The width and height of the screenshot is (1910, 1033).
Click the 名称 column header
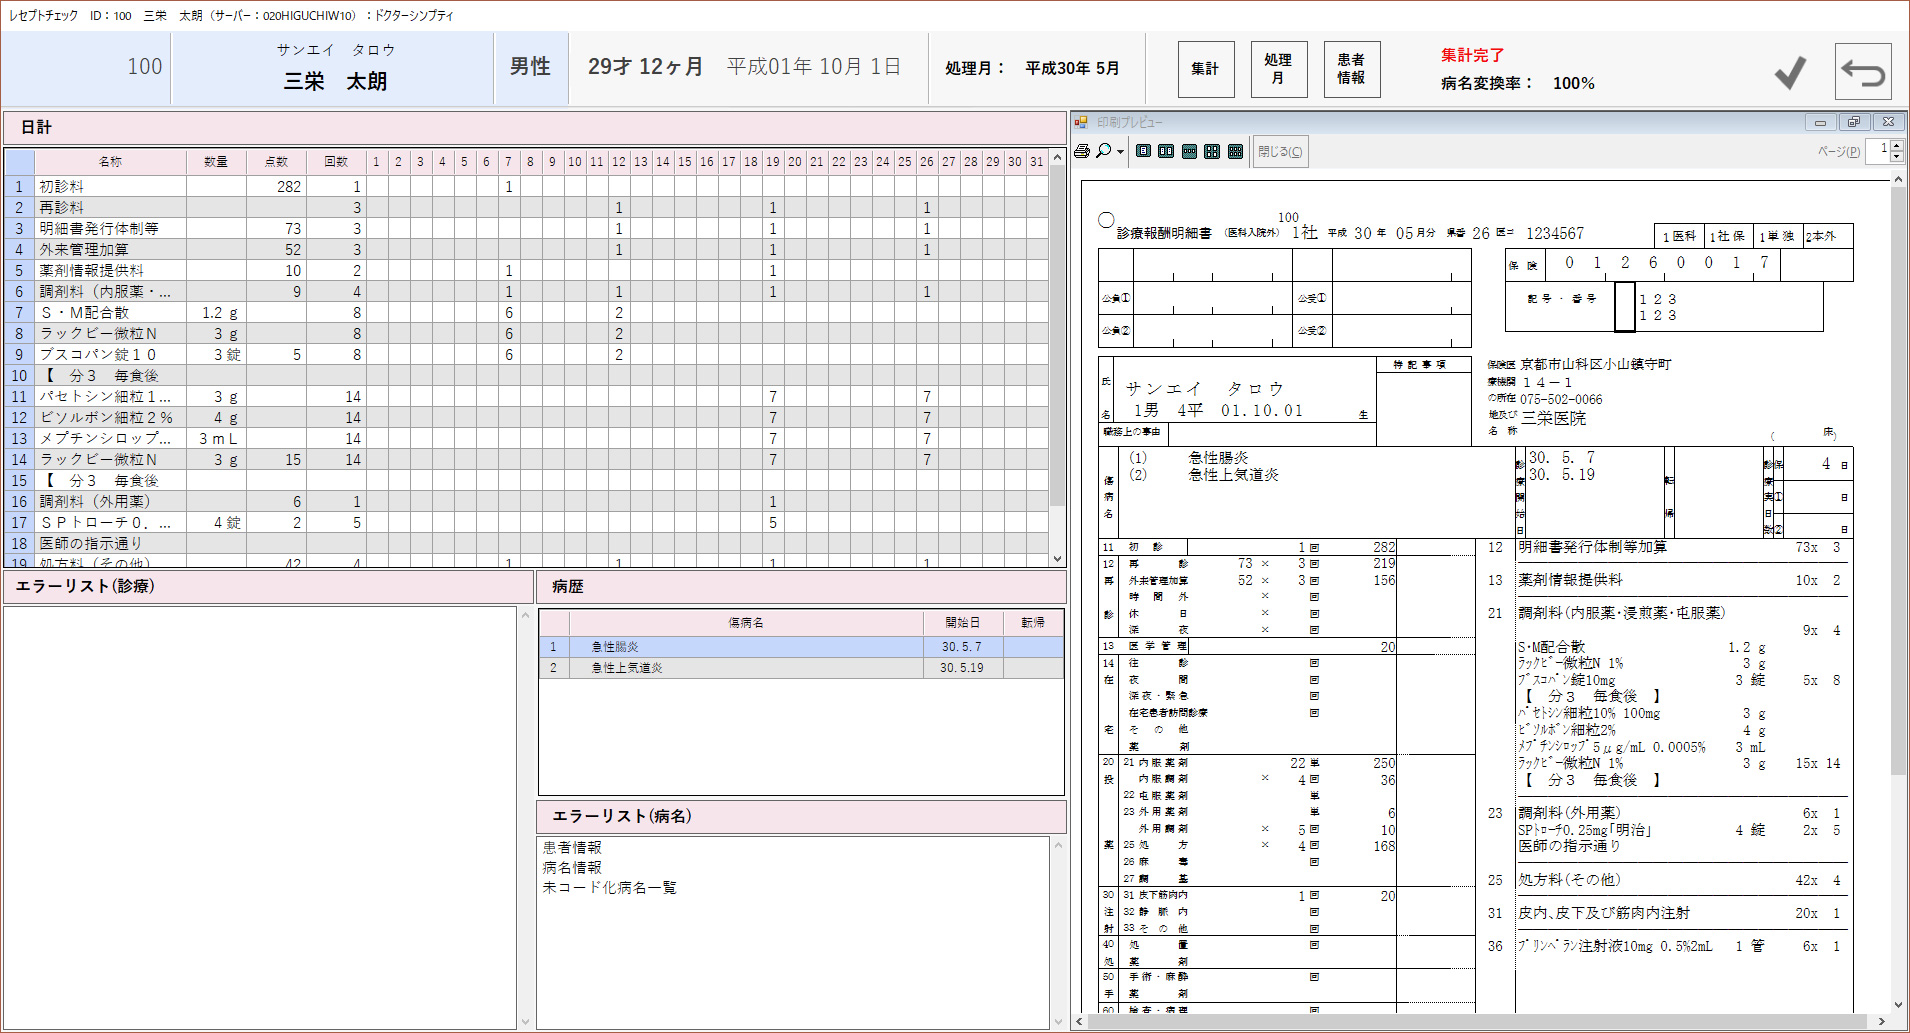110,162
